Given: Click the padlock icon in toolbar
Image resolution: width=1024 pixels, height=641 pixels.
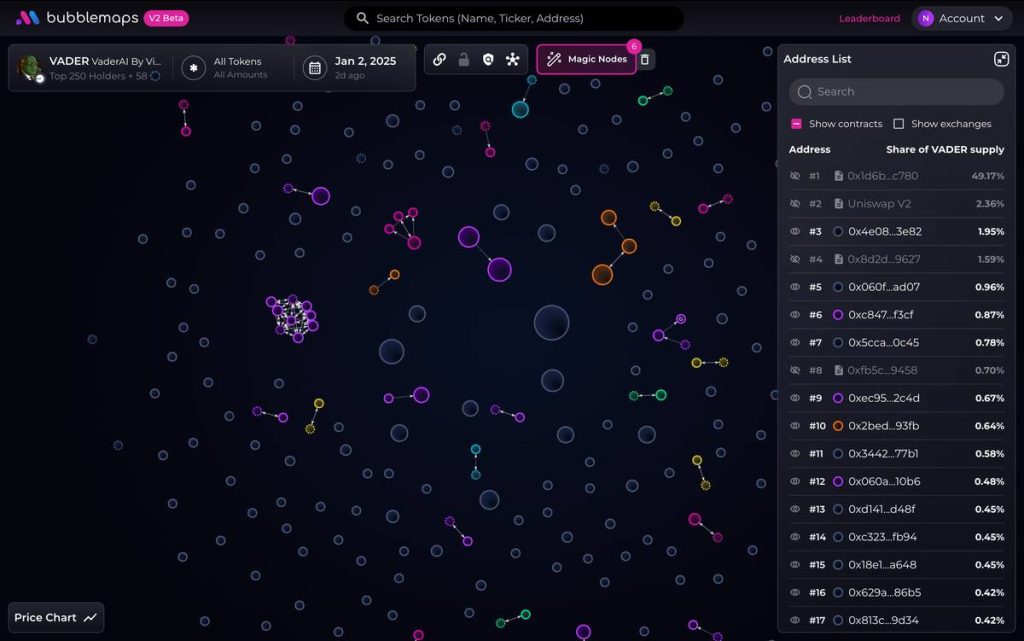Looking at the screenshot, I should point(464,59).
